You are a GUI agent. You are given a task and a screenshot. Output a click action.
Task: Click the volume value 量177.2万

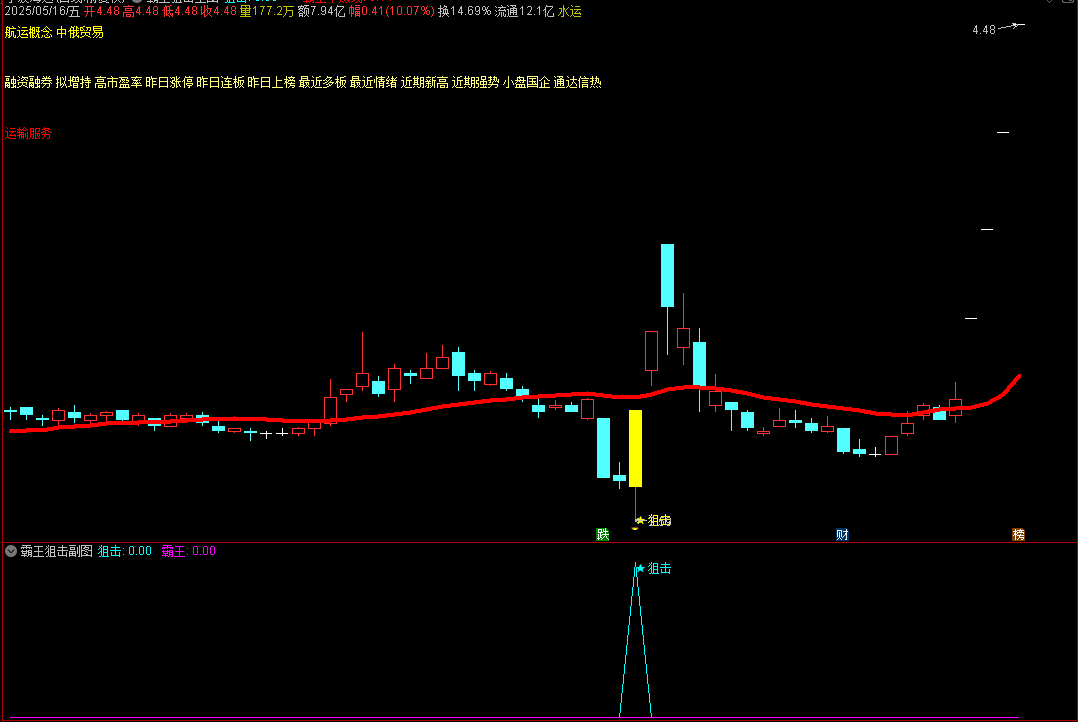(x=267, y=11)
